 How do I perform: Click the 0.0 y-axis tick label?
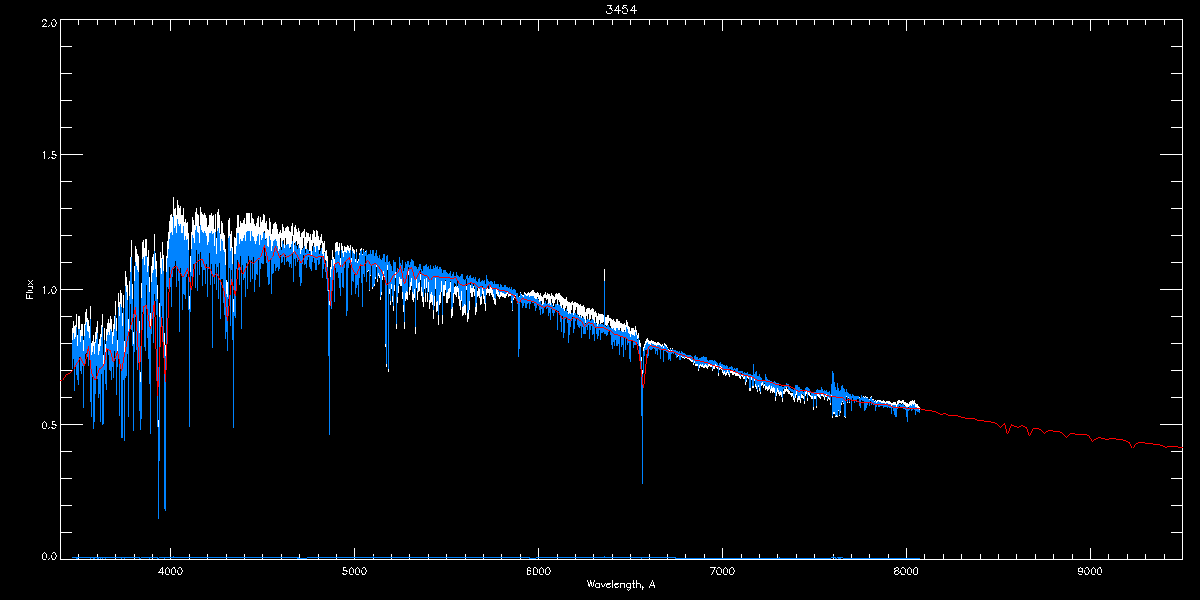[x=47, y=555]
